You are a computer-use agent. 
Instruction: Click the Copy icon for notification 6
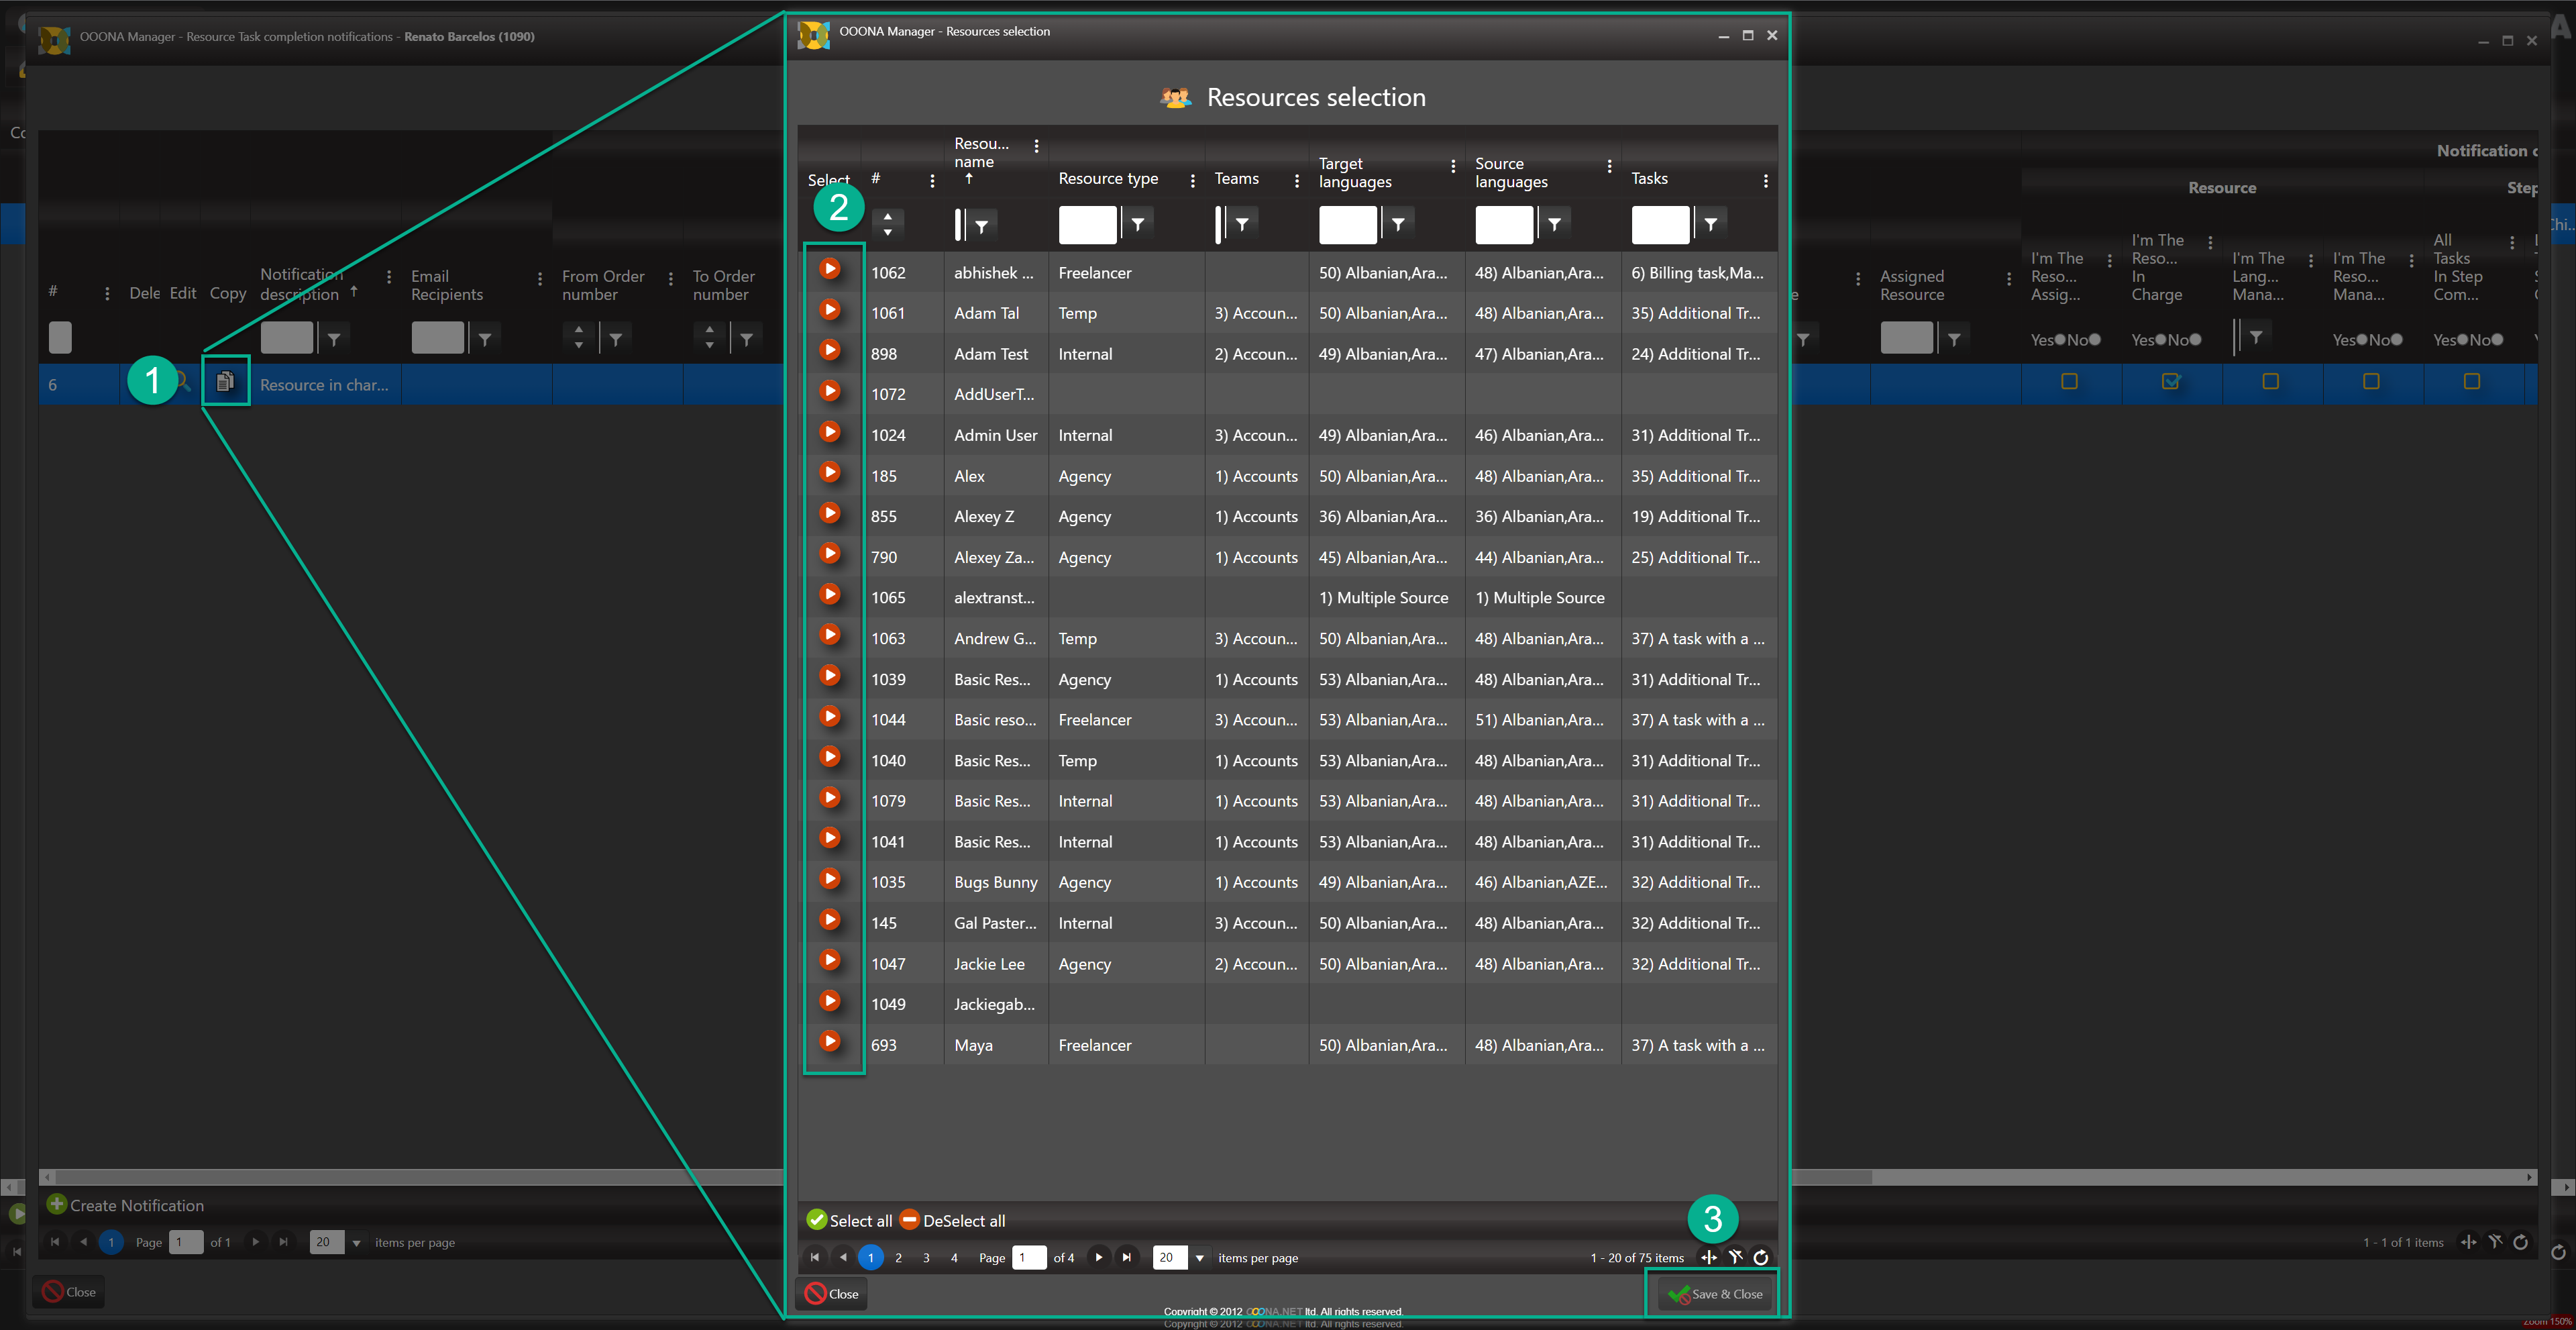[225, 381]
